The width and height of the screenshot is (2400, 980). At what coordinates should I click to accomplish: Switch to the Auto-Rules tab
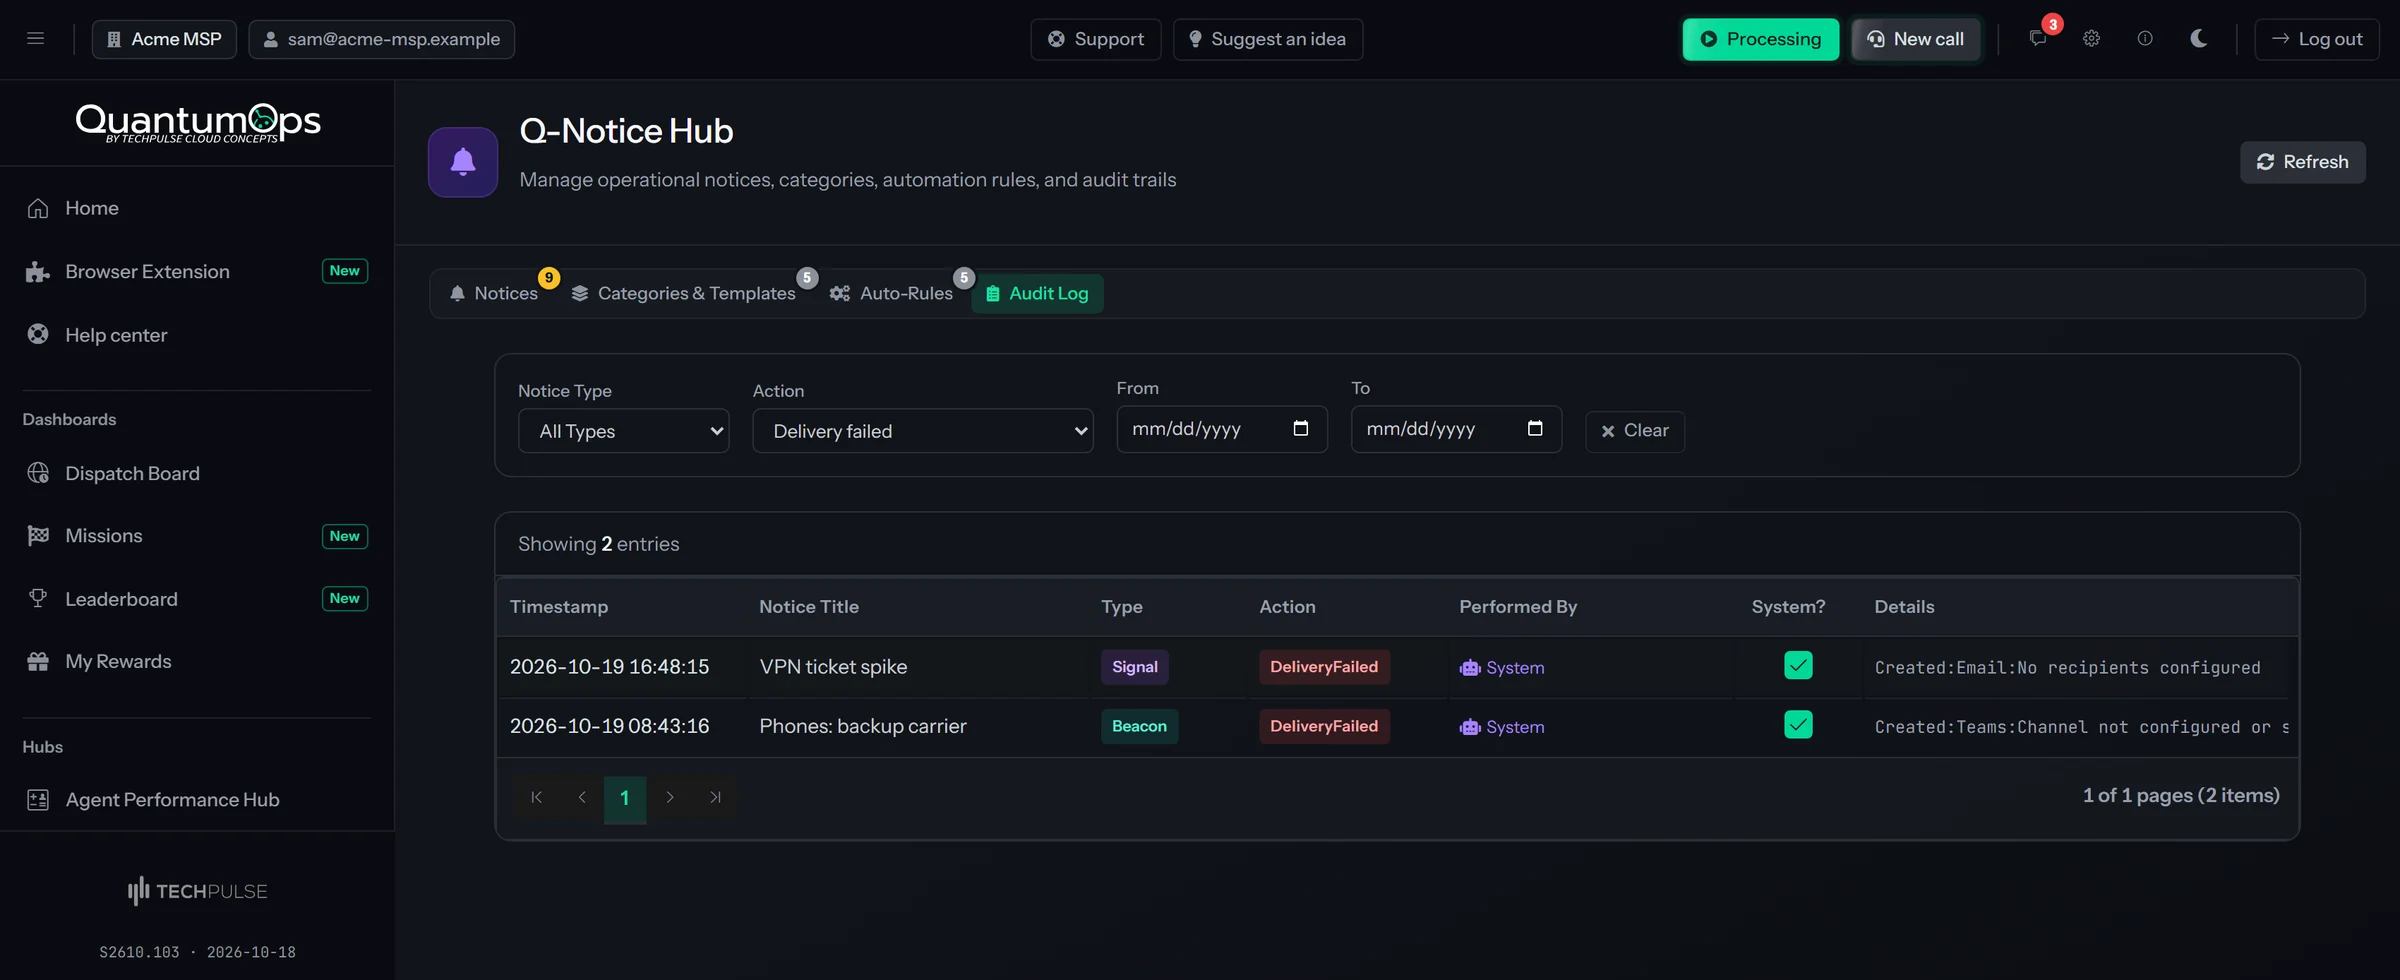(x=891, y=293)
